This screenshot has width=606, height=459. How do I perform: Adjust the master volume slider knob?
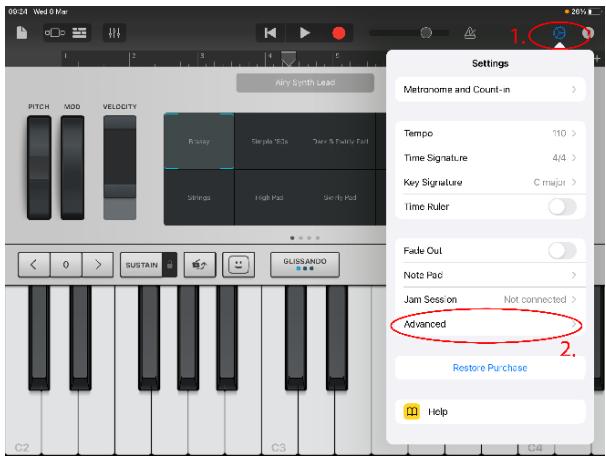426,32
